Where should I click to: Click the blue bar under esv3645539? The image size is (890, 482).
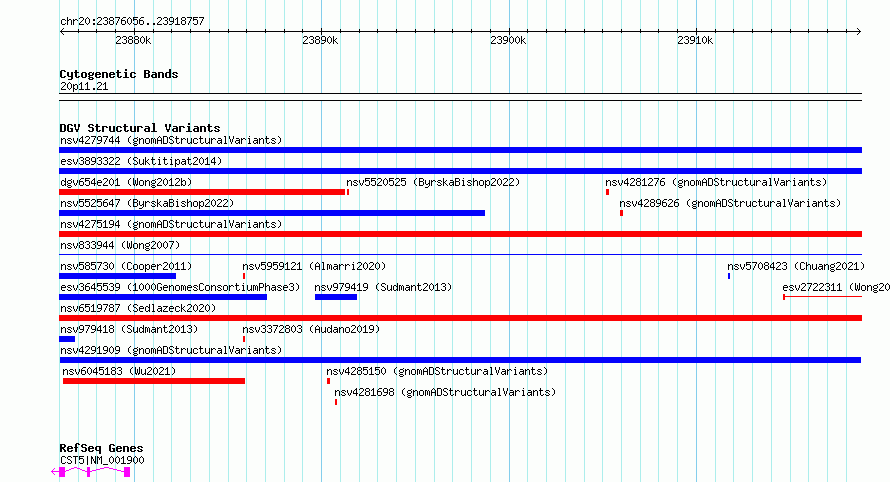163,297
